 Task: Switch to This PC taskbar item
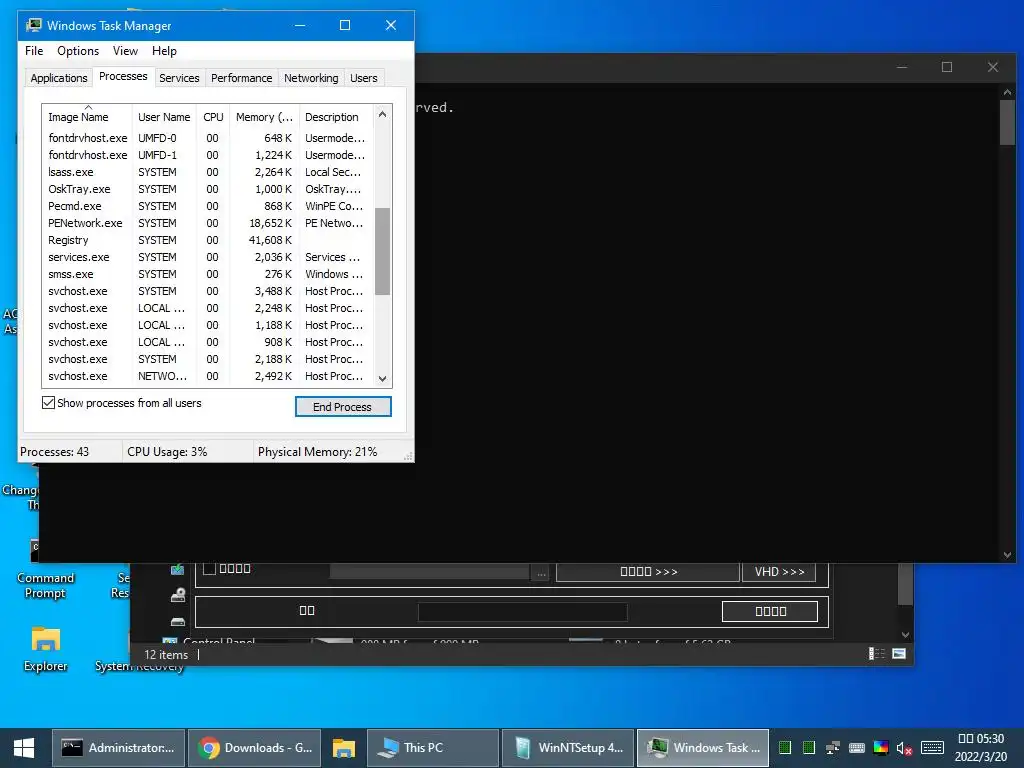(x=433, y=748)
